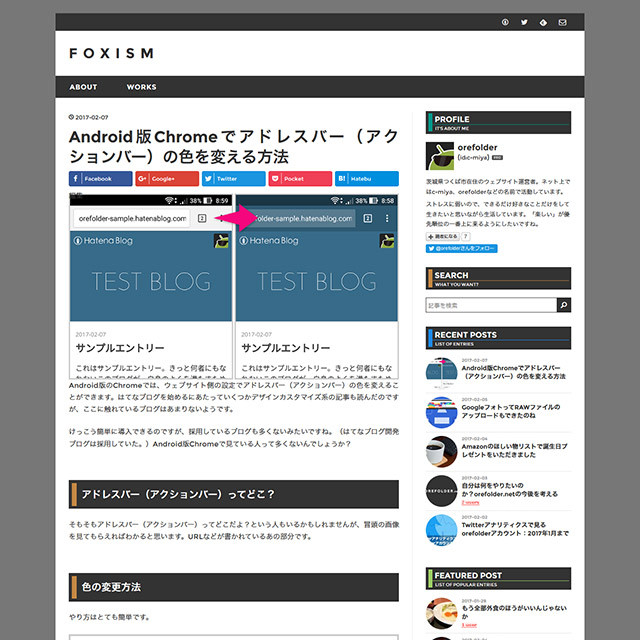Click the Twitter bird analytics post thumbnail

[441, 530]
